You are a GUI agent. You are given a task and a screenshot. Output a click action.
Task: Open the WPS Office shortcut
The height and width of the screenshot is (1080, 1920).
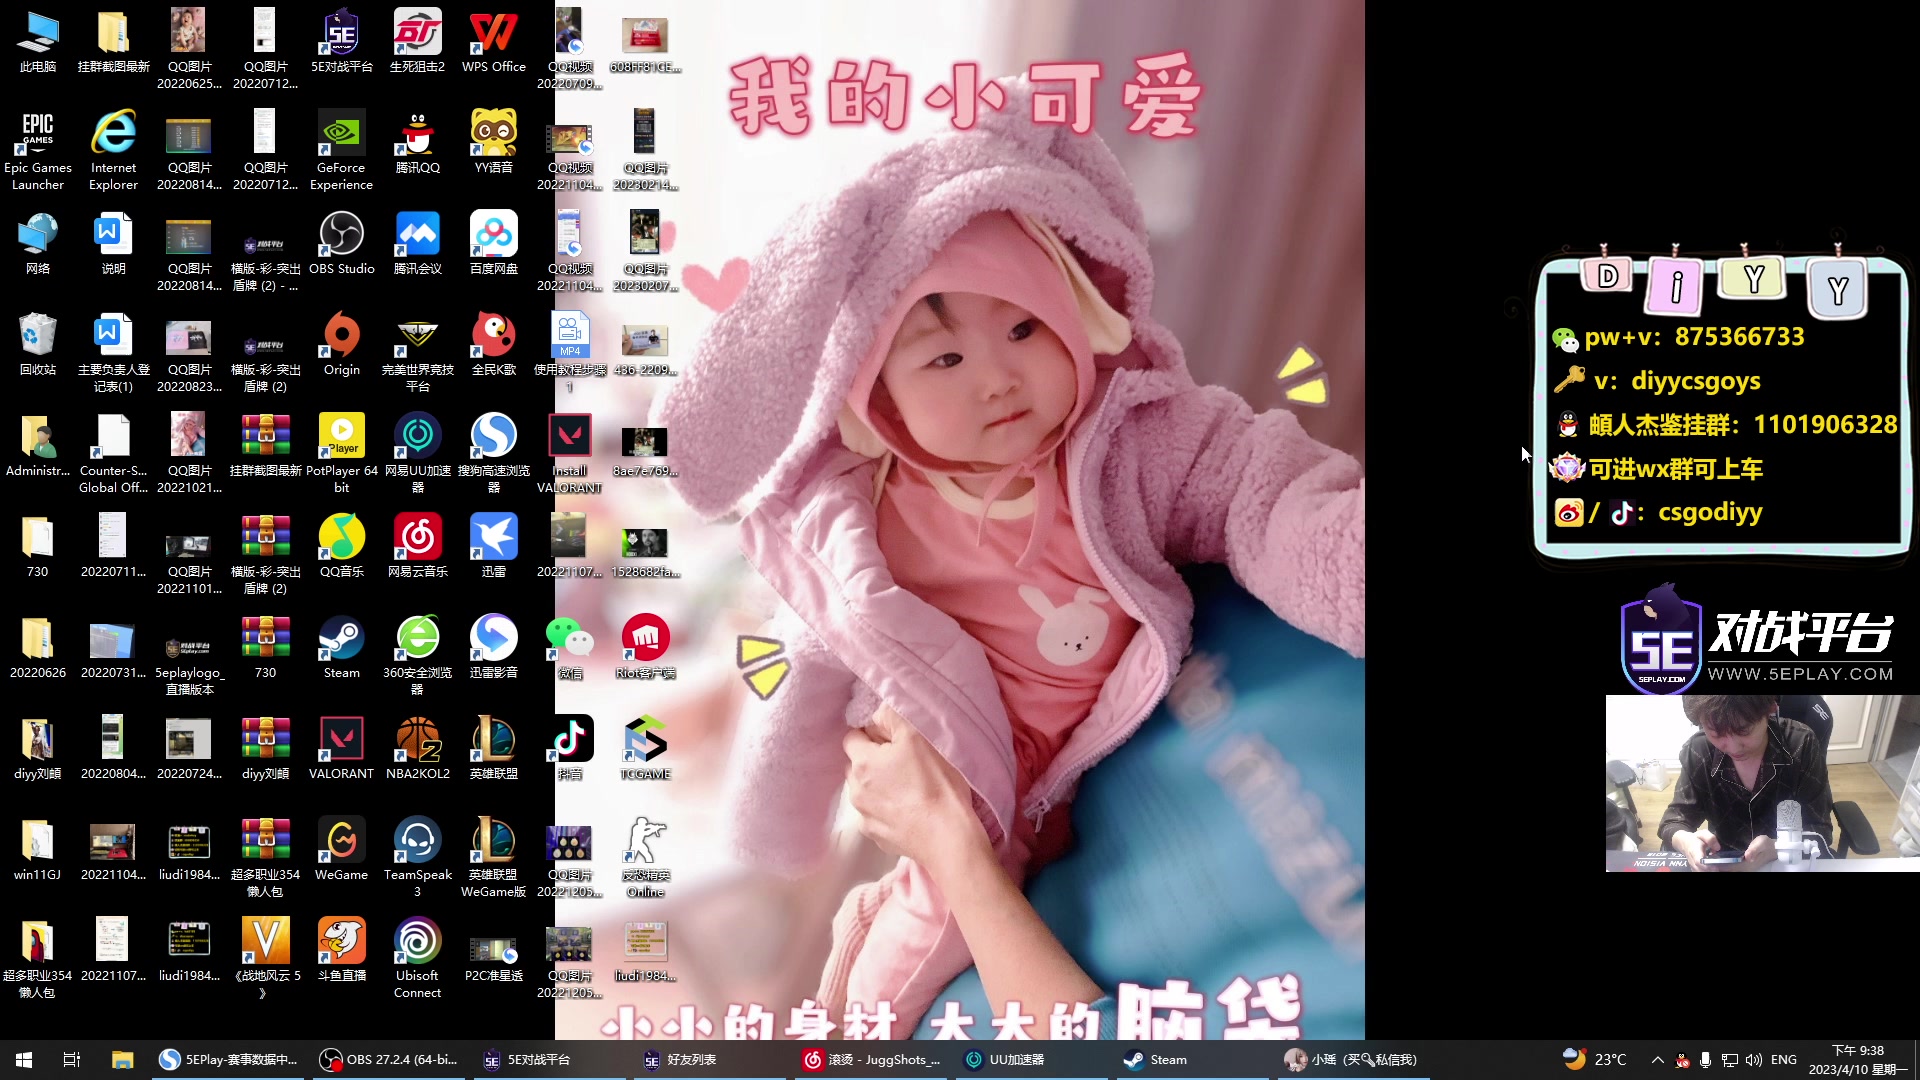pyautogui.click(x=493, y=42)
